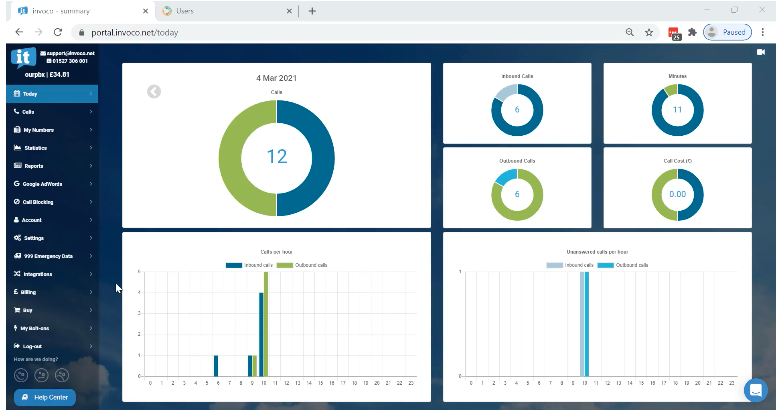
Task: Open Chrome three-dot menu
Action: (x=763, y=32)
